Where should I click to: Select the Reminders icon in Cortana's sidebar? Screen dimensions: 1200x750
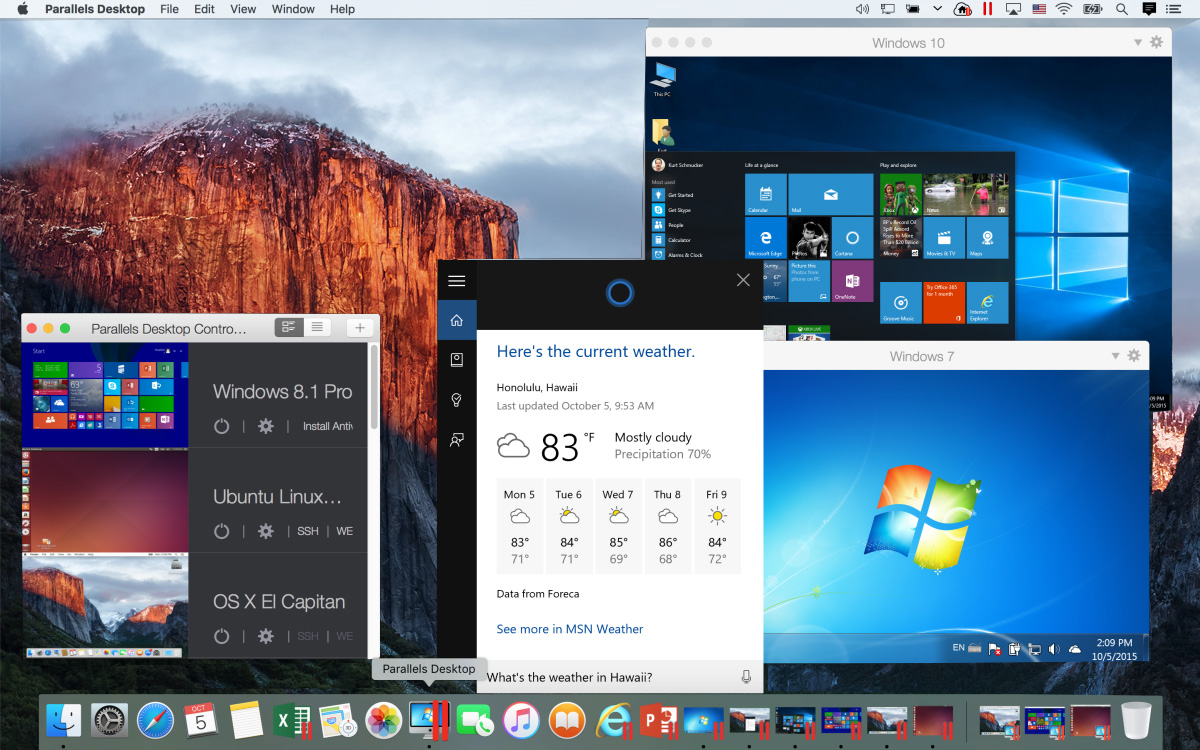click(456, 399)
